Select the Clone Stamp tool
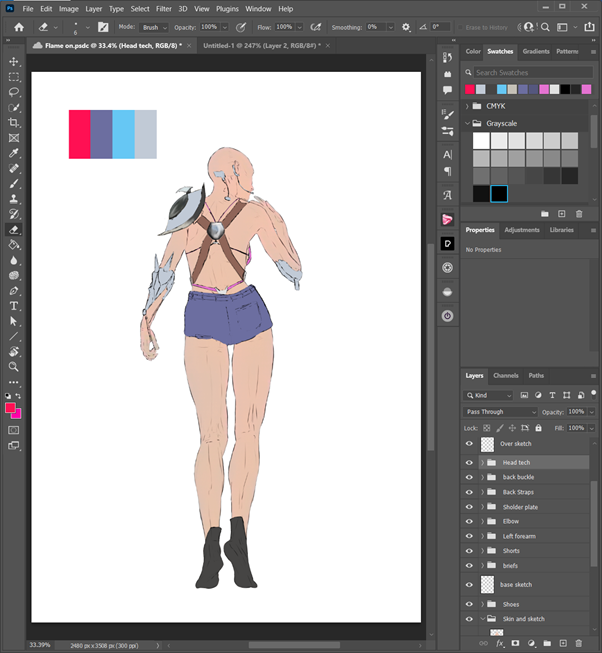602x653 pixels. coord(14,199)
